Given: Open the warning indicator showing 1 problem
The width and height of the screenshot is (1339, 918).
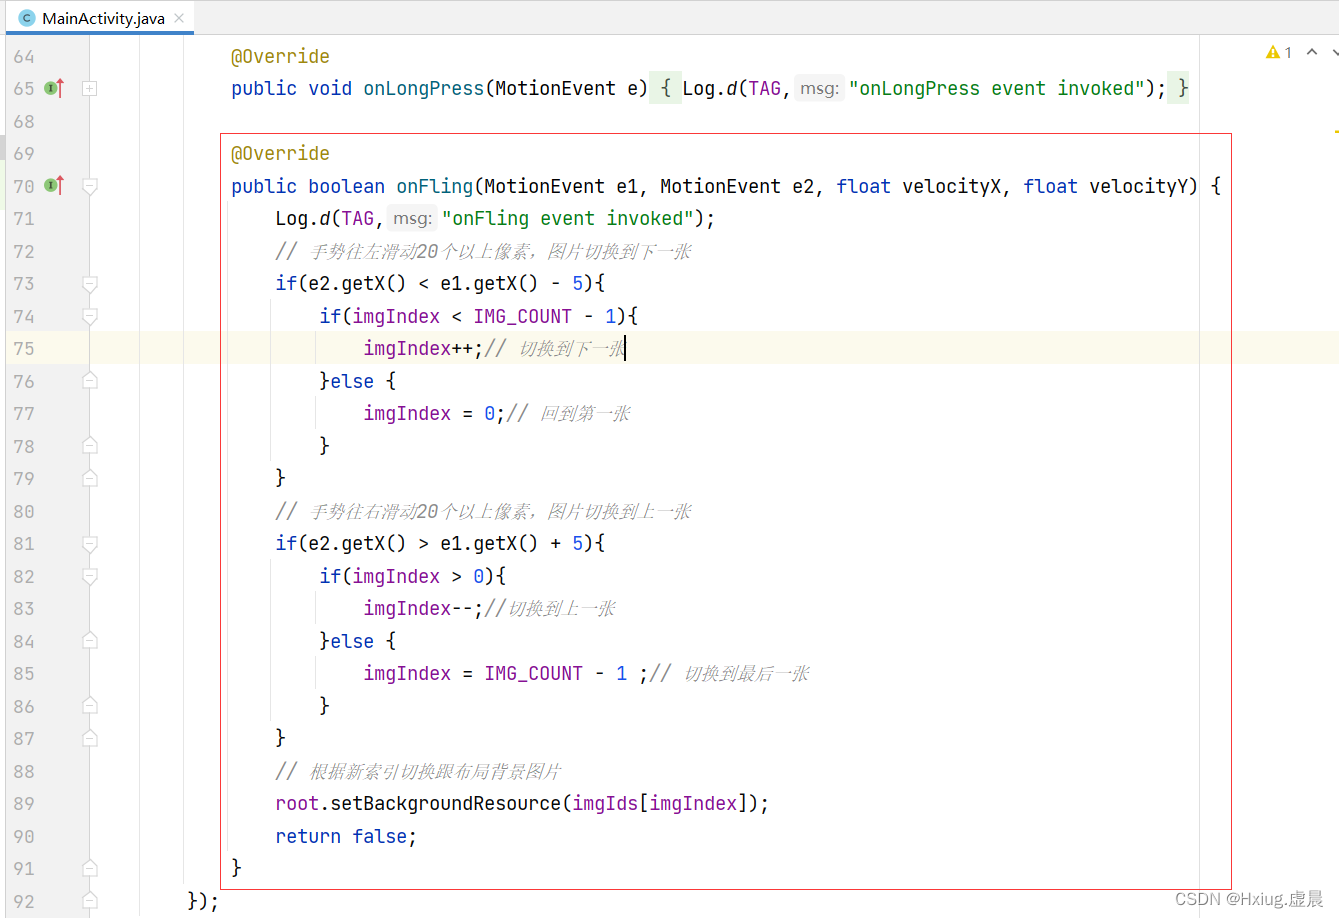Looking at the screenshot, I should (x=1279, y=52).
